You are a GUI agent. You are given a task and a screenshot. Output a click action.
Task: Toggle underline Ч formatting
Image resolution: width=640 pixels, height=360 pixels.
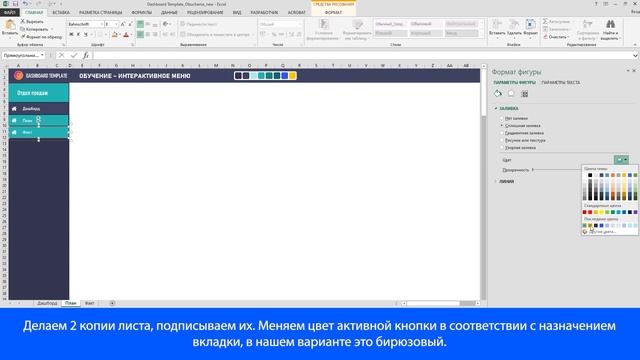pyautogui.click(x=86, y=35)
